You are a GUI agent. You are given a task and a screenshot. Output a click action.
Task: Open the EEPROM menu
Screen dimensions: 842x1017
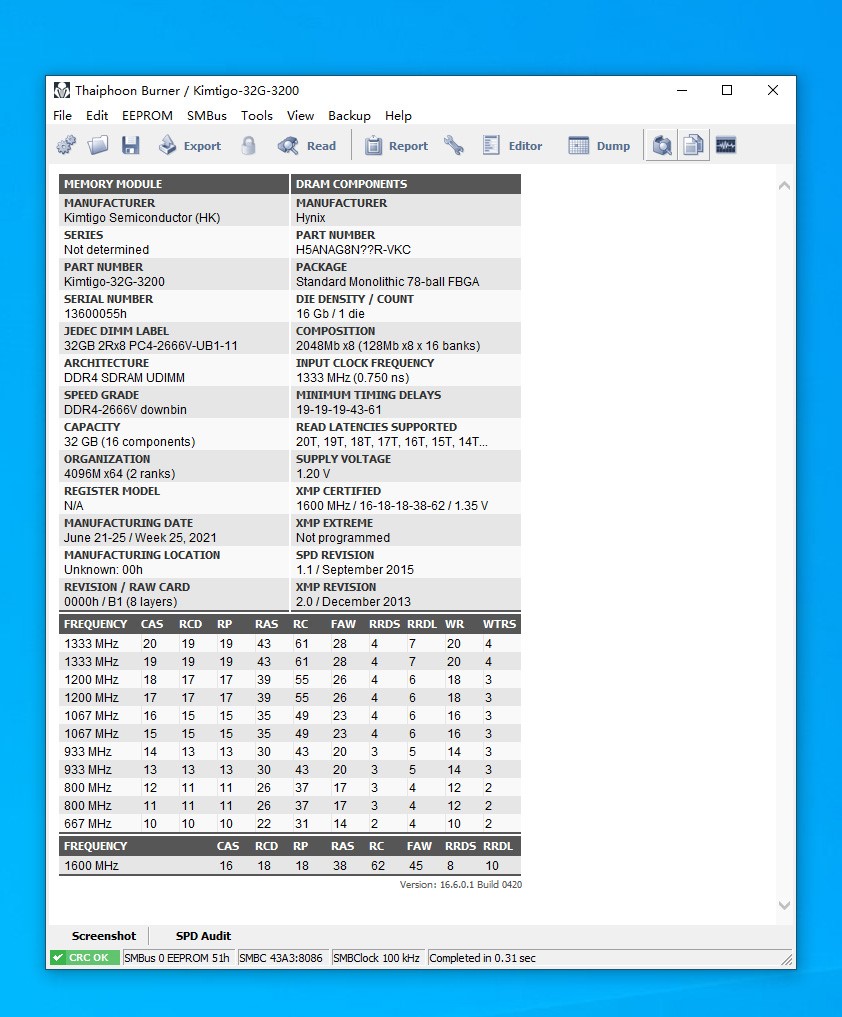tap(147, 115)
